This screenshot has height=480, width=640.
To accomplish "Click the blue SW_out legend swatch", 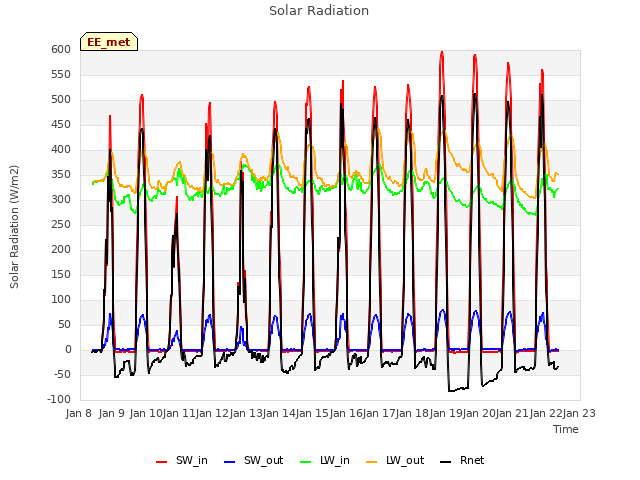I will click(230, 462).
